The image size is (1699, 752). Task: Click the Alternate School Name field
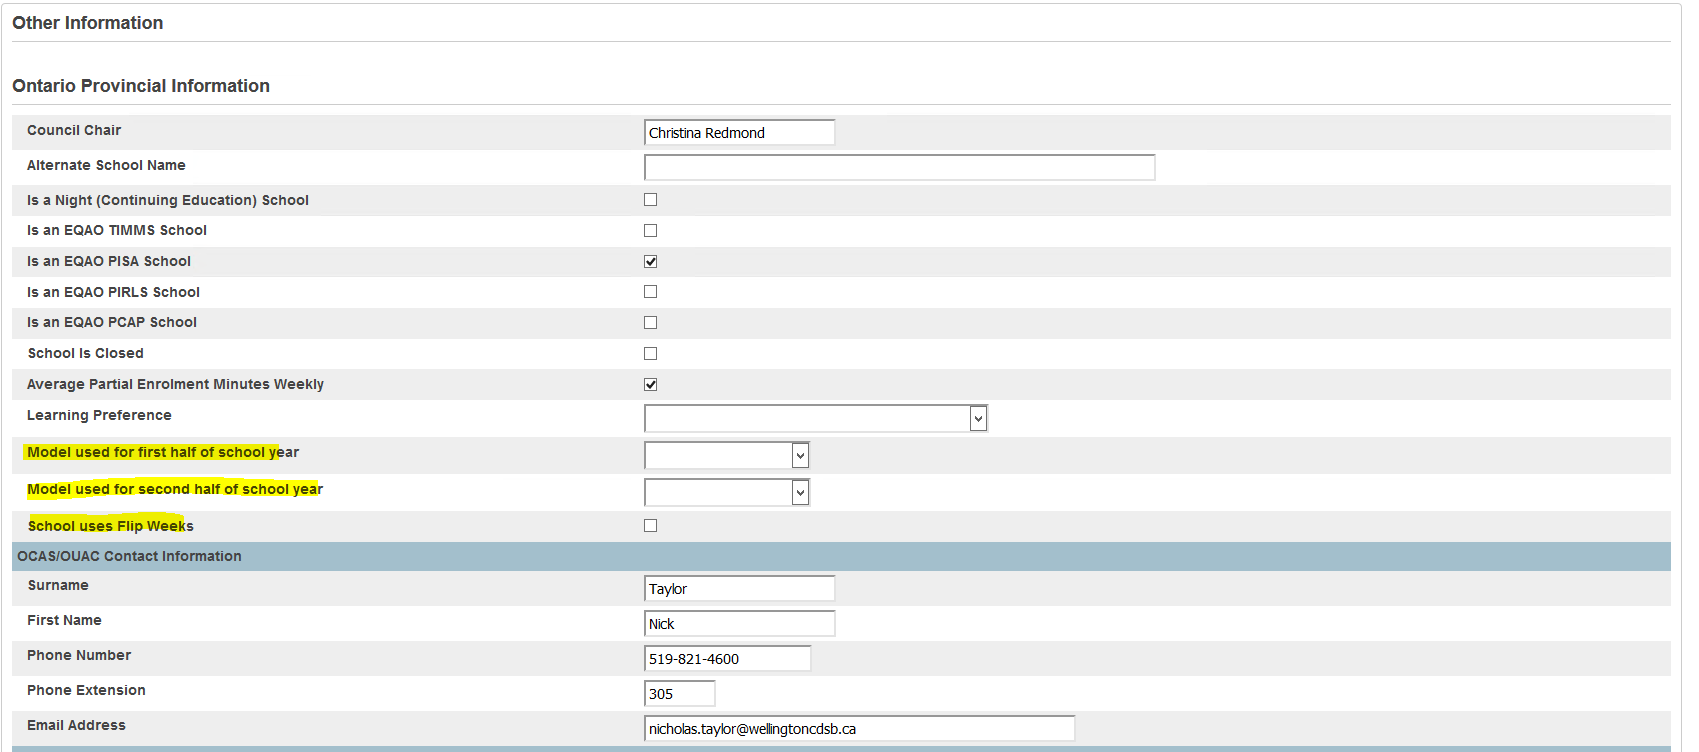click(x=899, y=168)
